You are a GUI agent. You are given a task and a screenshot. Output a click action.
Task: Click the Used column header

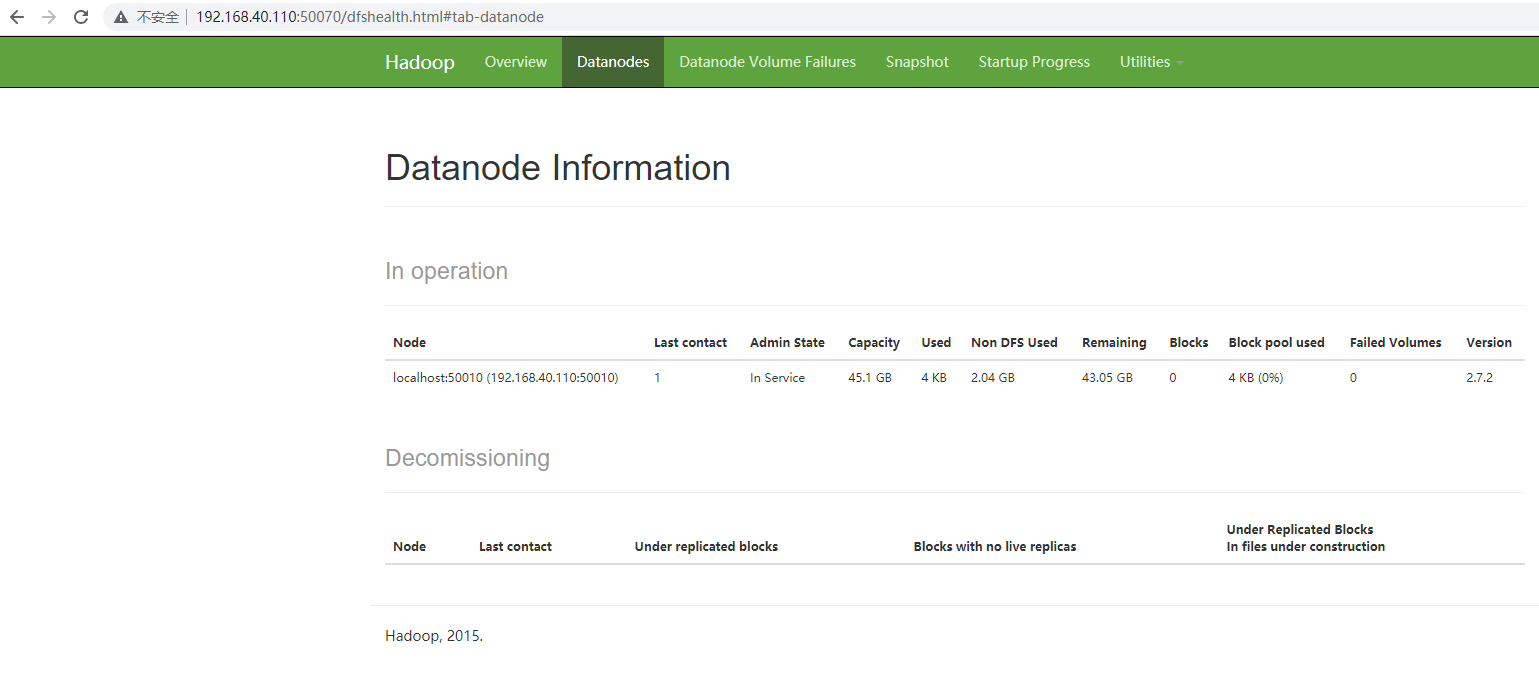pos(936,342)
